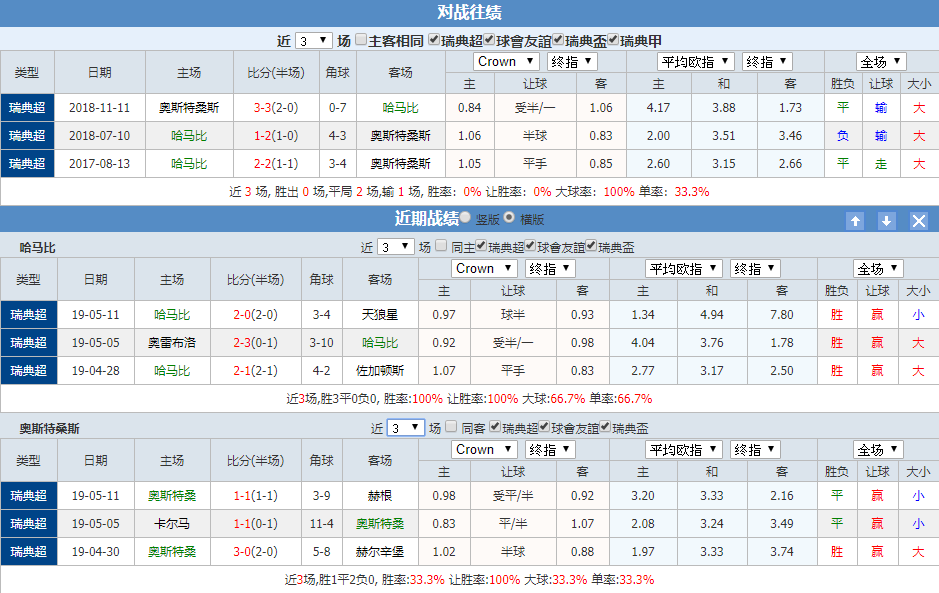Click the move-down arrow icon in 近期战绩 header
This screenshot has width=939, height=593.
tap(886, 220)
